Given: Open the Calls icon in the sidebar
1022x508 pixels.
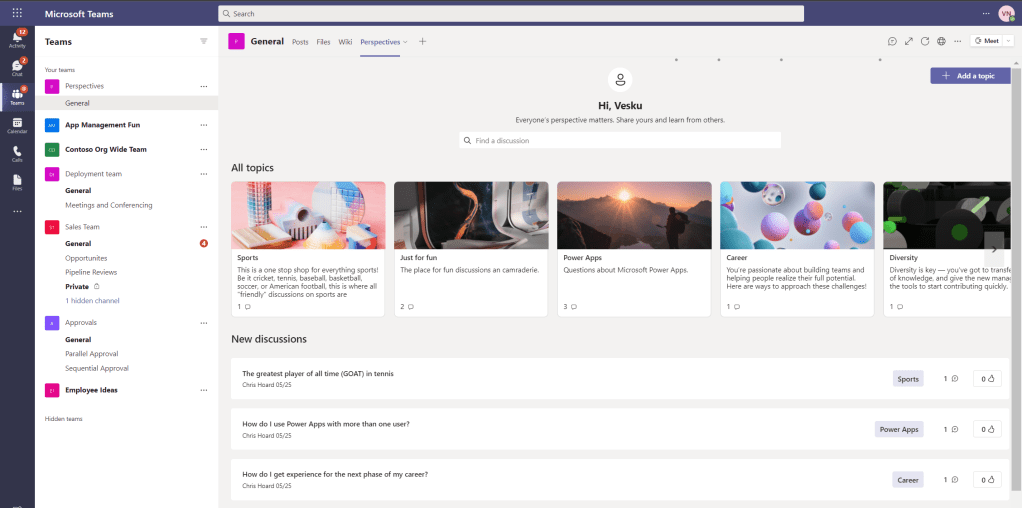Looking at the screenshot, I should (17, 153).
